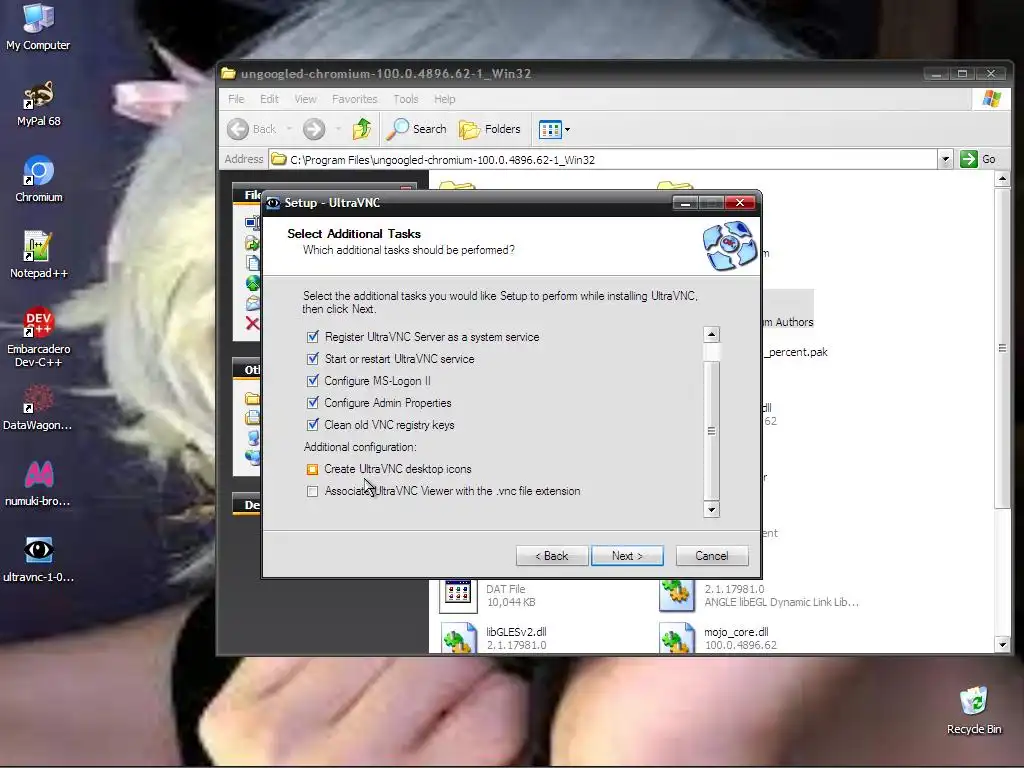The height and width of the screenshot is (768, 1024).
Task: Click Explorer scrollbar up arrow
Action: point(1002,178)
